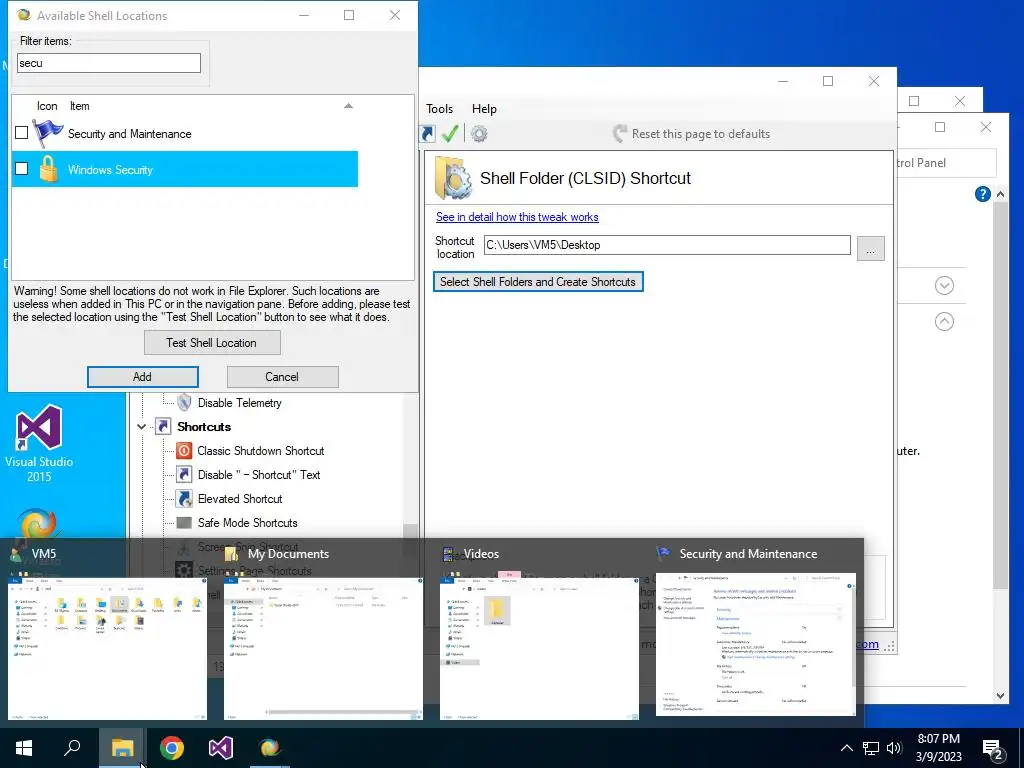Click the Control Panel scrollbar up arrow

(x=1000, y=194)
